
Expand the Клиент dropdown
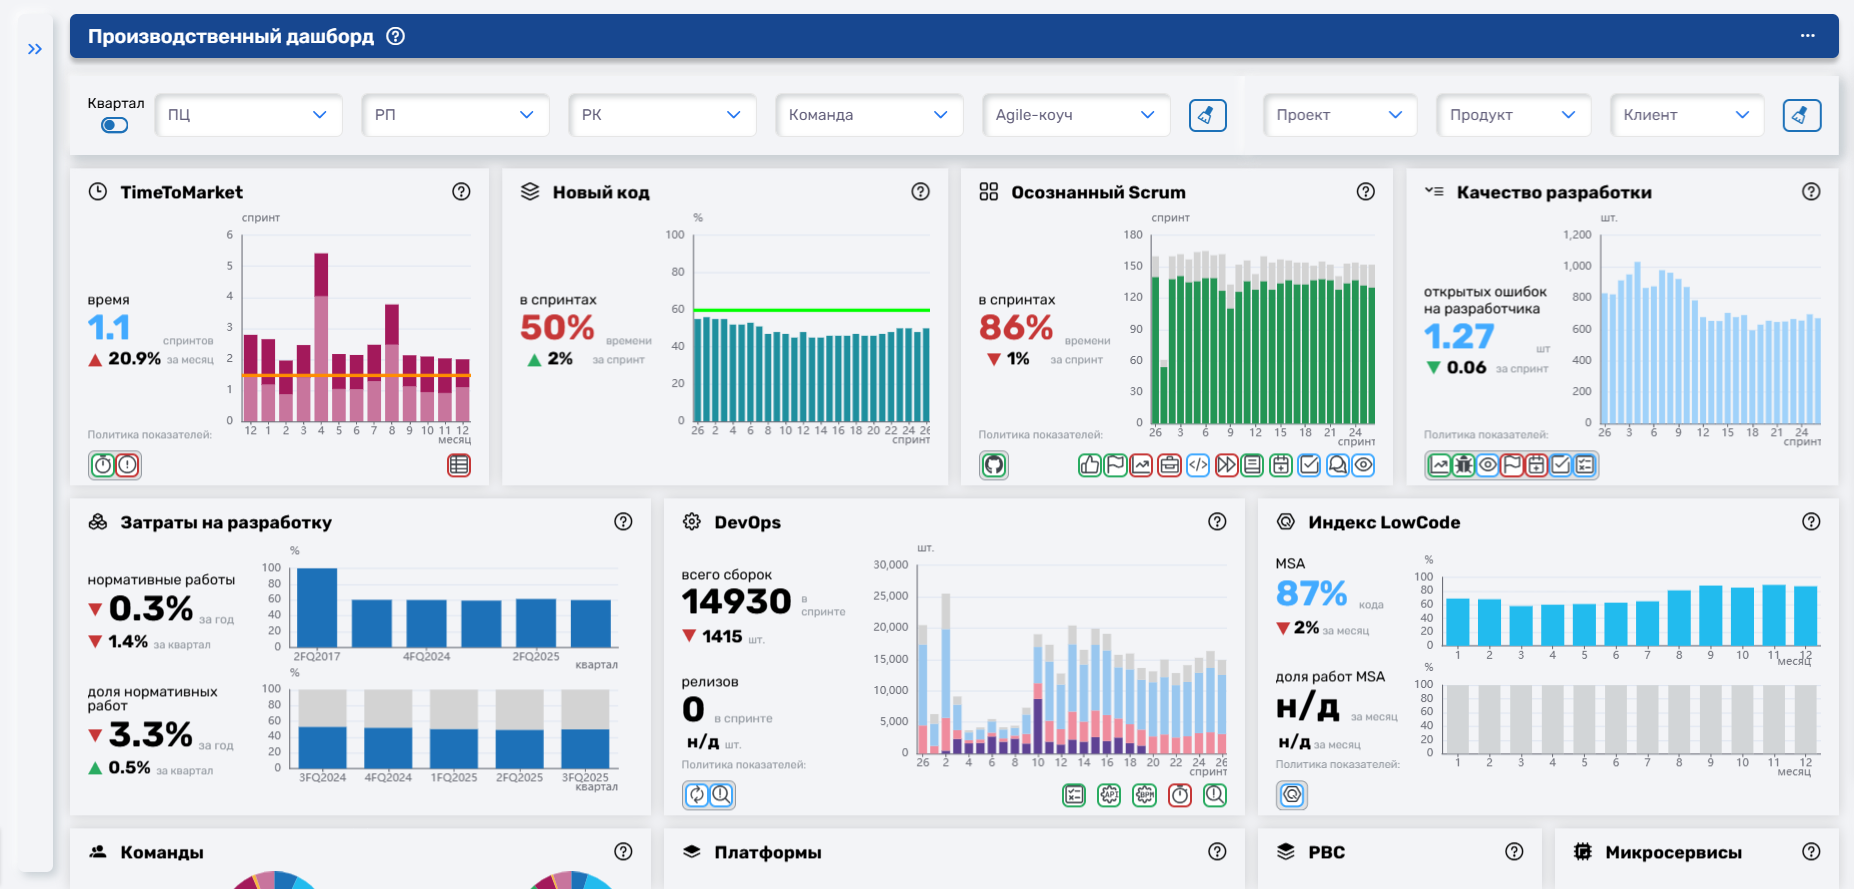coord(1686,115)
